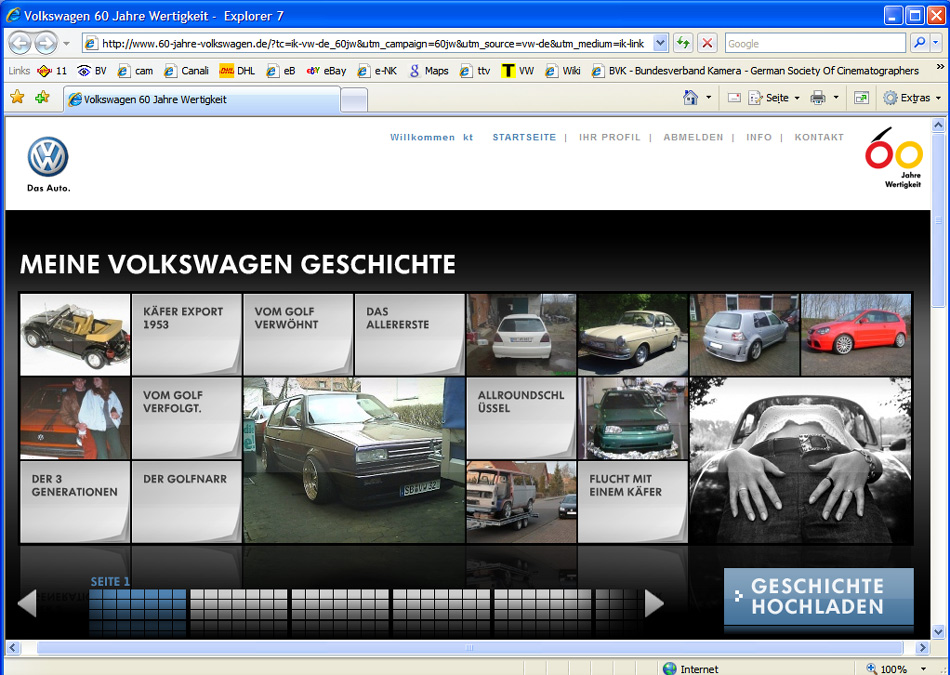Click the address bar URL field

pyautogui.click(x=368, y=44)
